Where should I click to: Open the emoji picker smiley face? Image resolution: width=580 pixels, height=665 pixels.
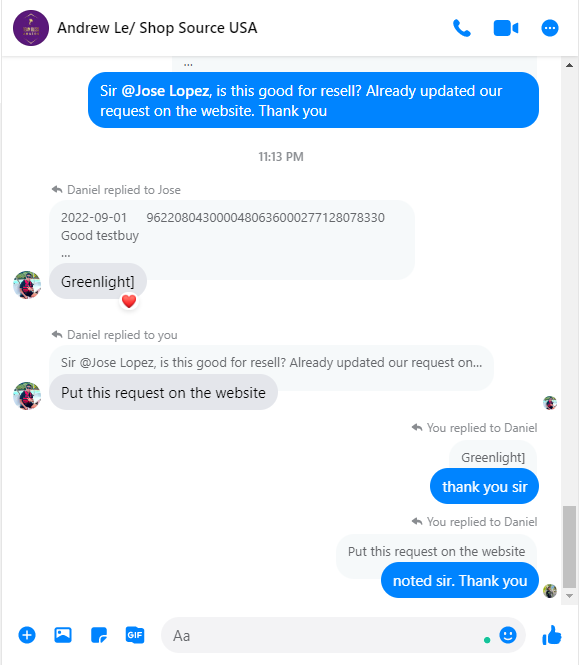[508, 635]
